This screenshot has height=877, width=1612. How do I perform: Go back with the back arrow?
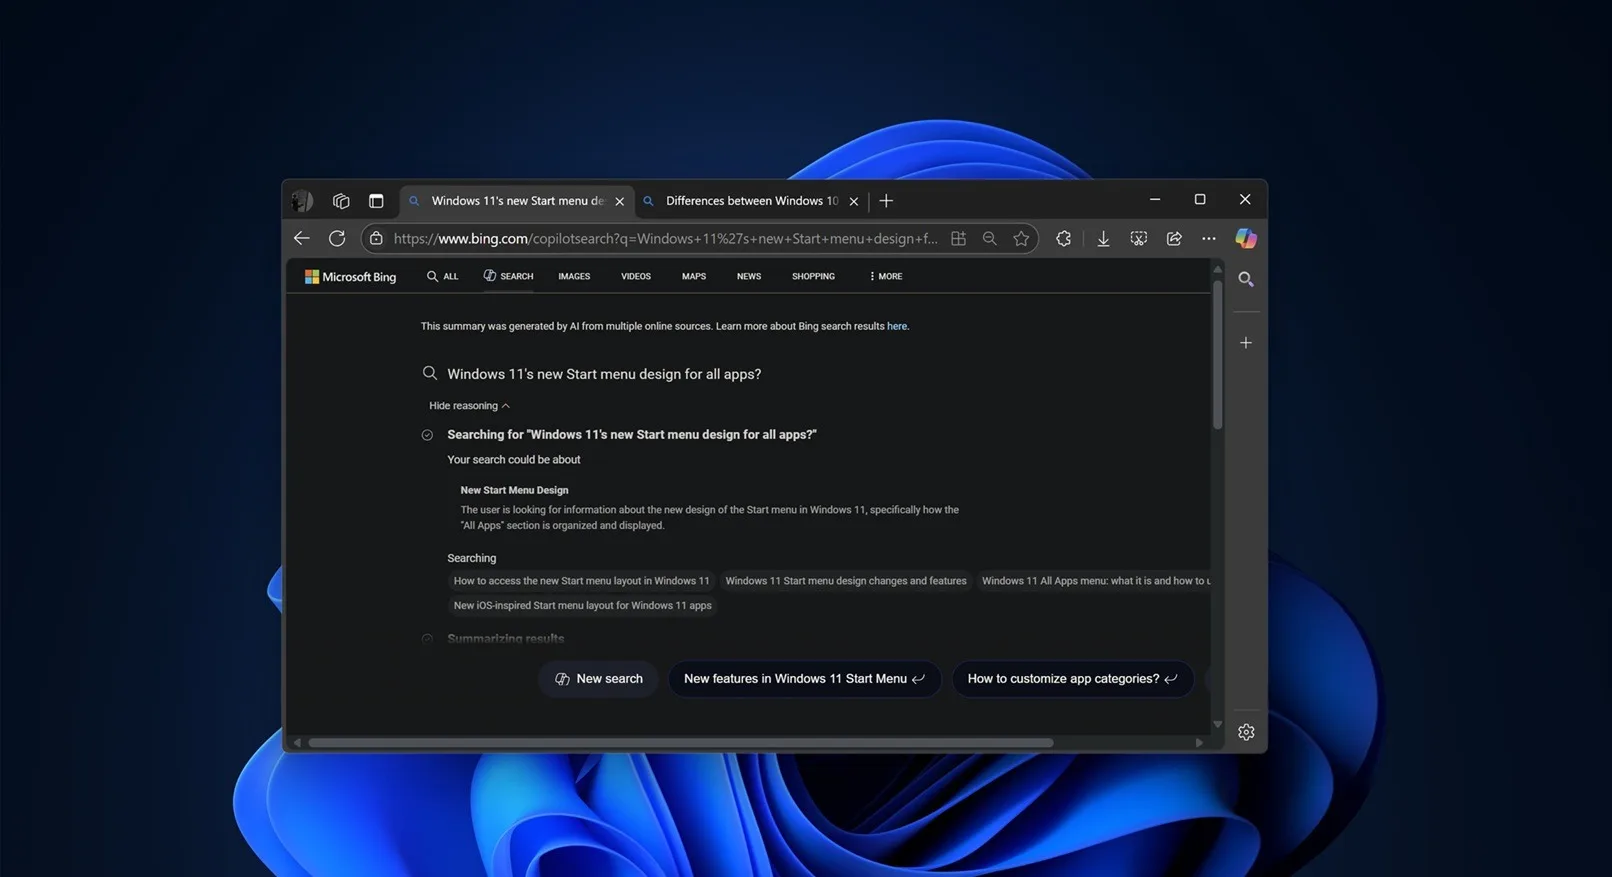(301, 238)
